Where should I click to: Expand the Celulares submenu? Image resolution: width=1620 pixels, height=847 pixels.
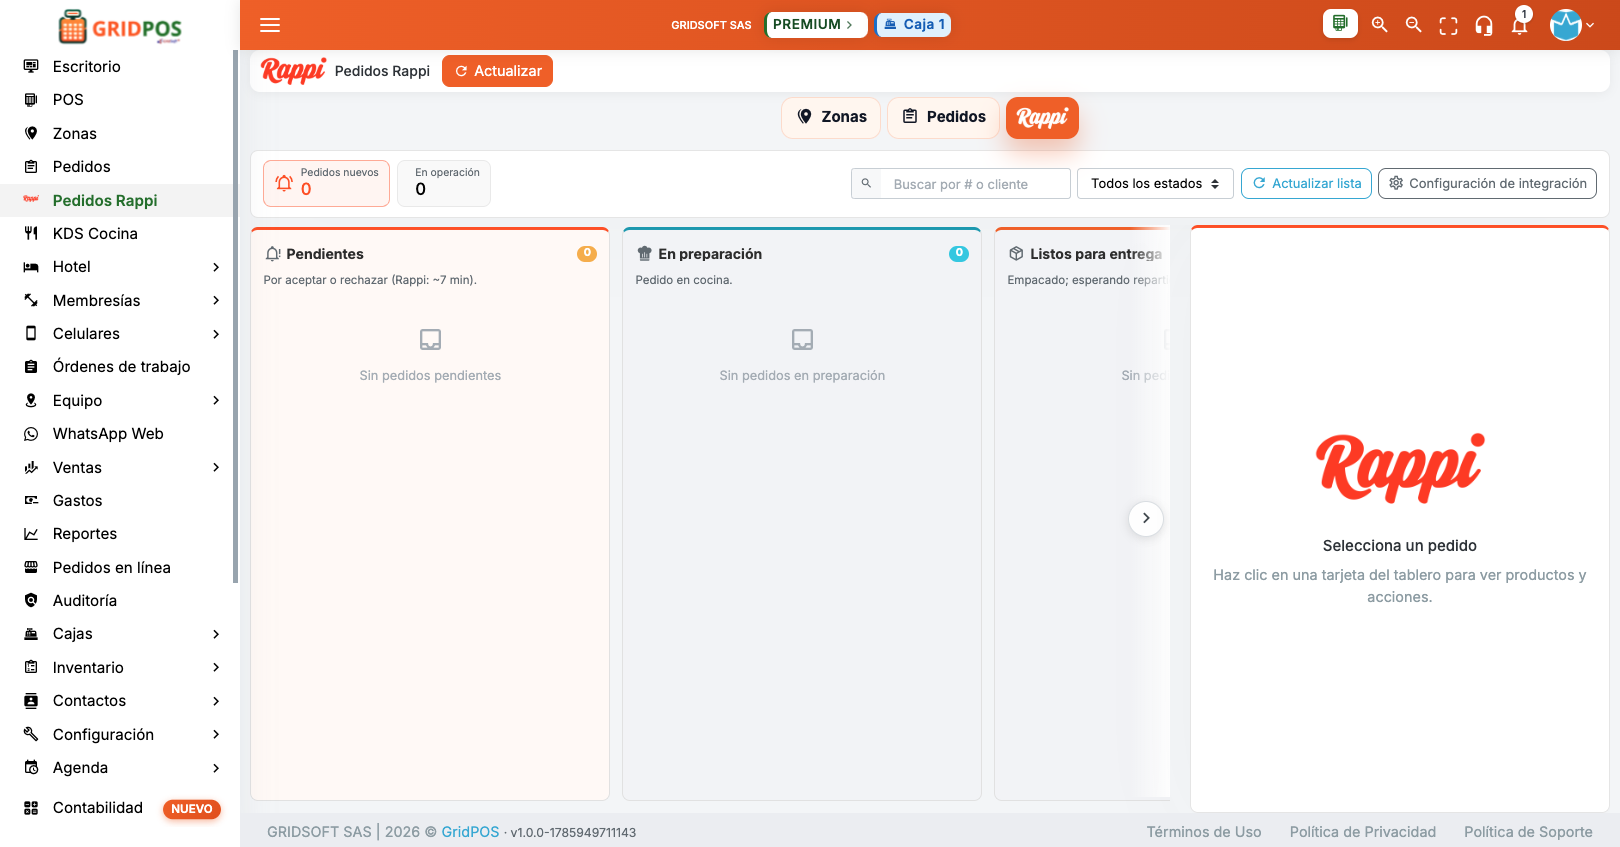pyautogui.click(x=216, y=334)
